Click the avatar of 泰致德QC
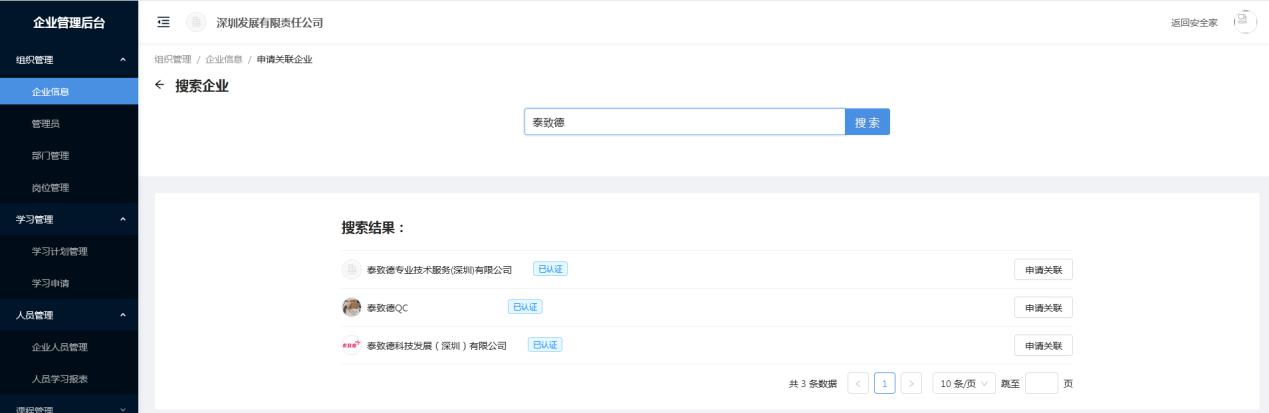Image resolution: width=1269 pixels, height=413 pixels. tap(351, 307)
